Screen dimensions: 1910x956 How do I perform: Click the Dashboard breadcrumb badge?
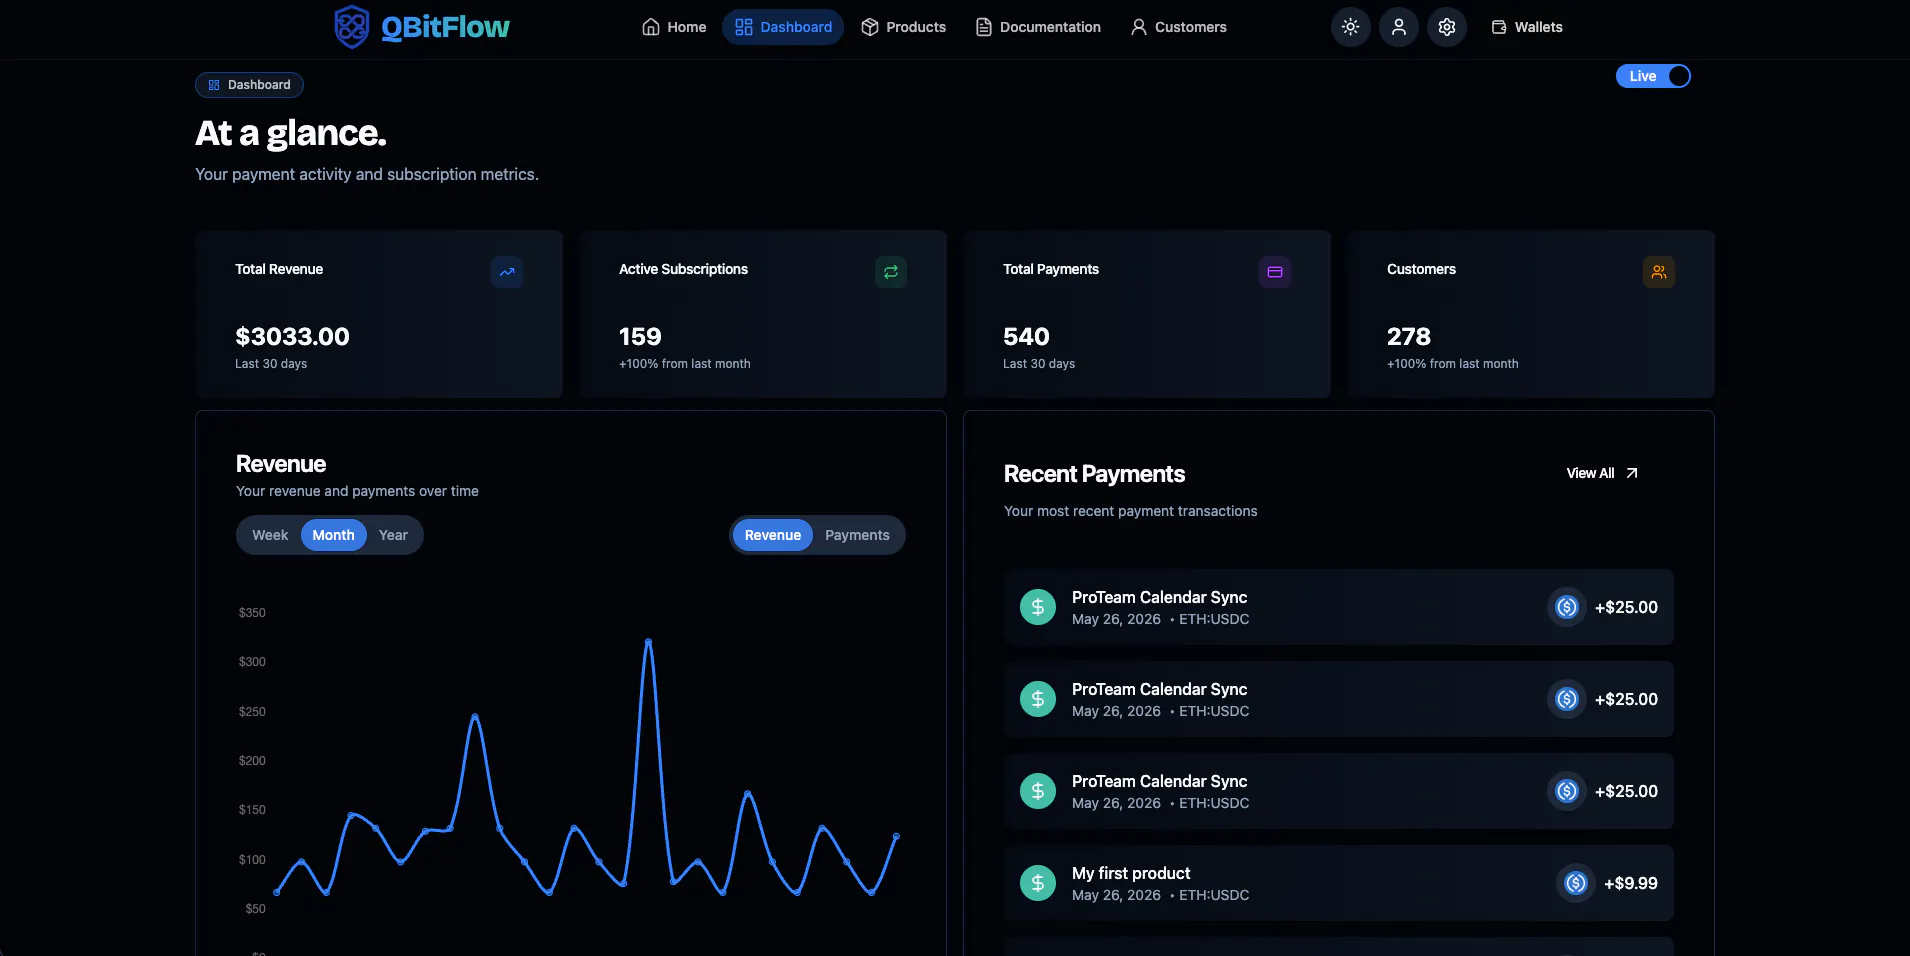[x=249, y=85]
